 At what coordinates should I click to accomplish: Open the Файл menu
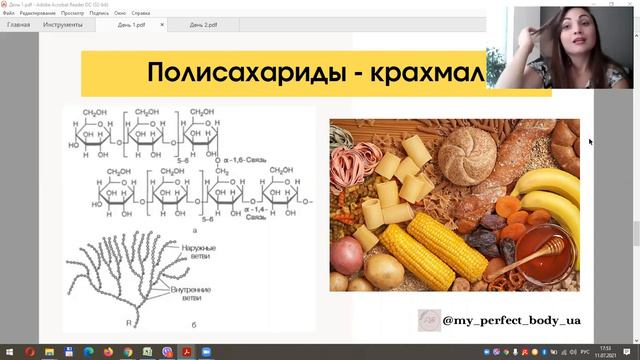(x=9, y=13)
